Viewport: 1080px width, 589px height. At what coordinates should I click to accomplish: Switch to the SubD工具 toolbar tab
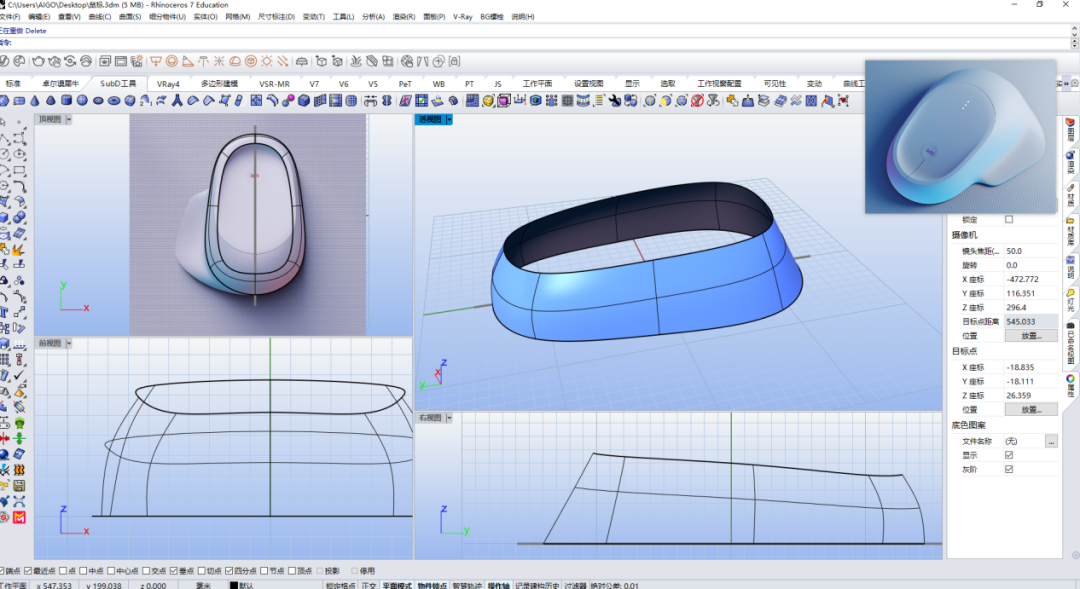tap(118, 83)
